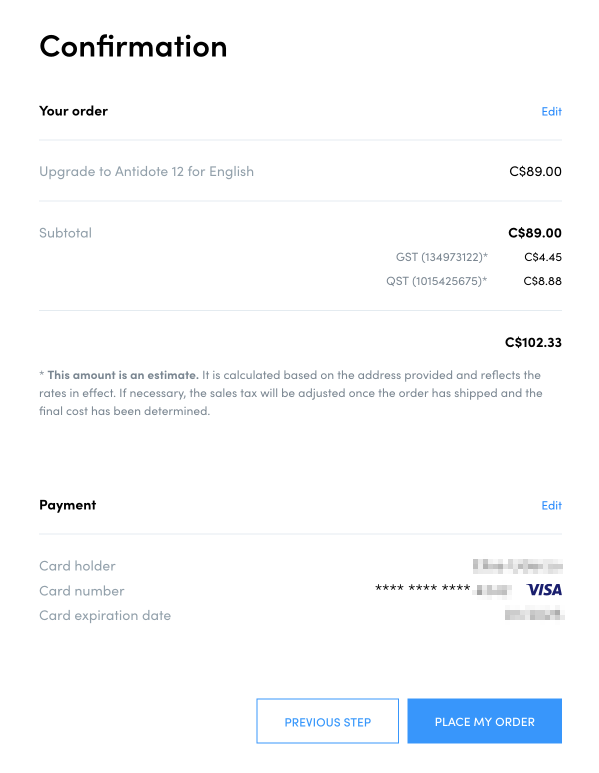Edit the Your order section

pyautogui.click(x=551, y=111)
